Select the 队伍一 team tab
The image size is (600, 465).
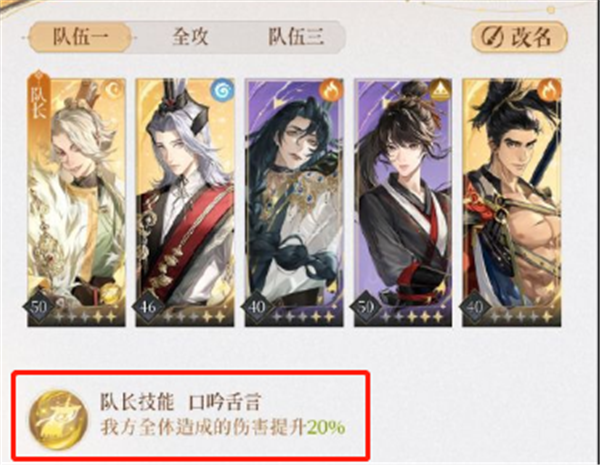[80, 37]
